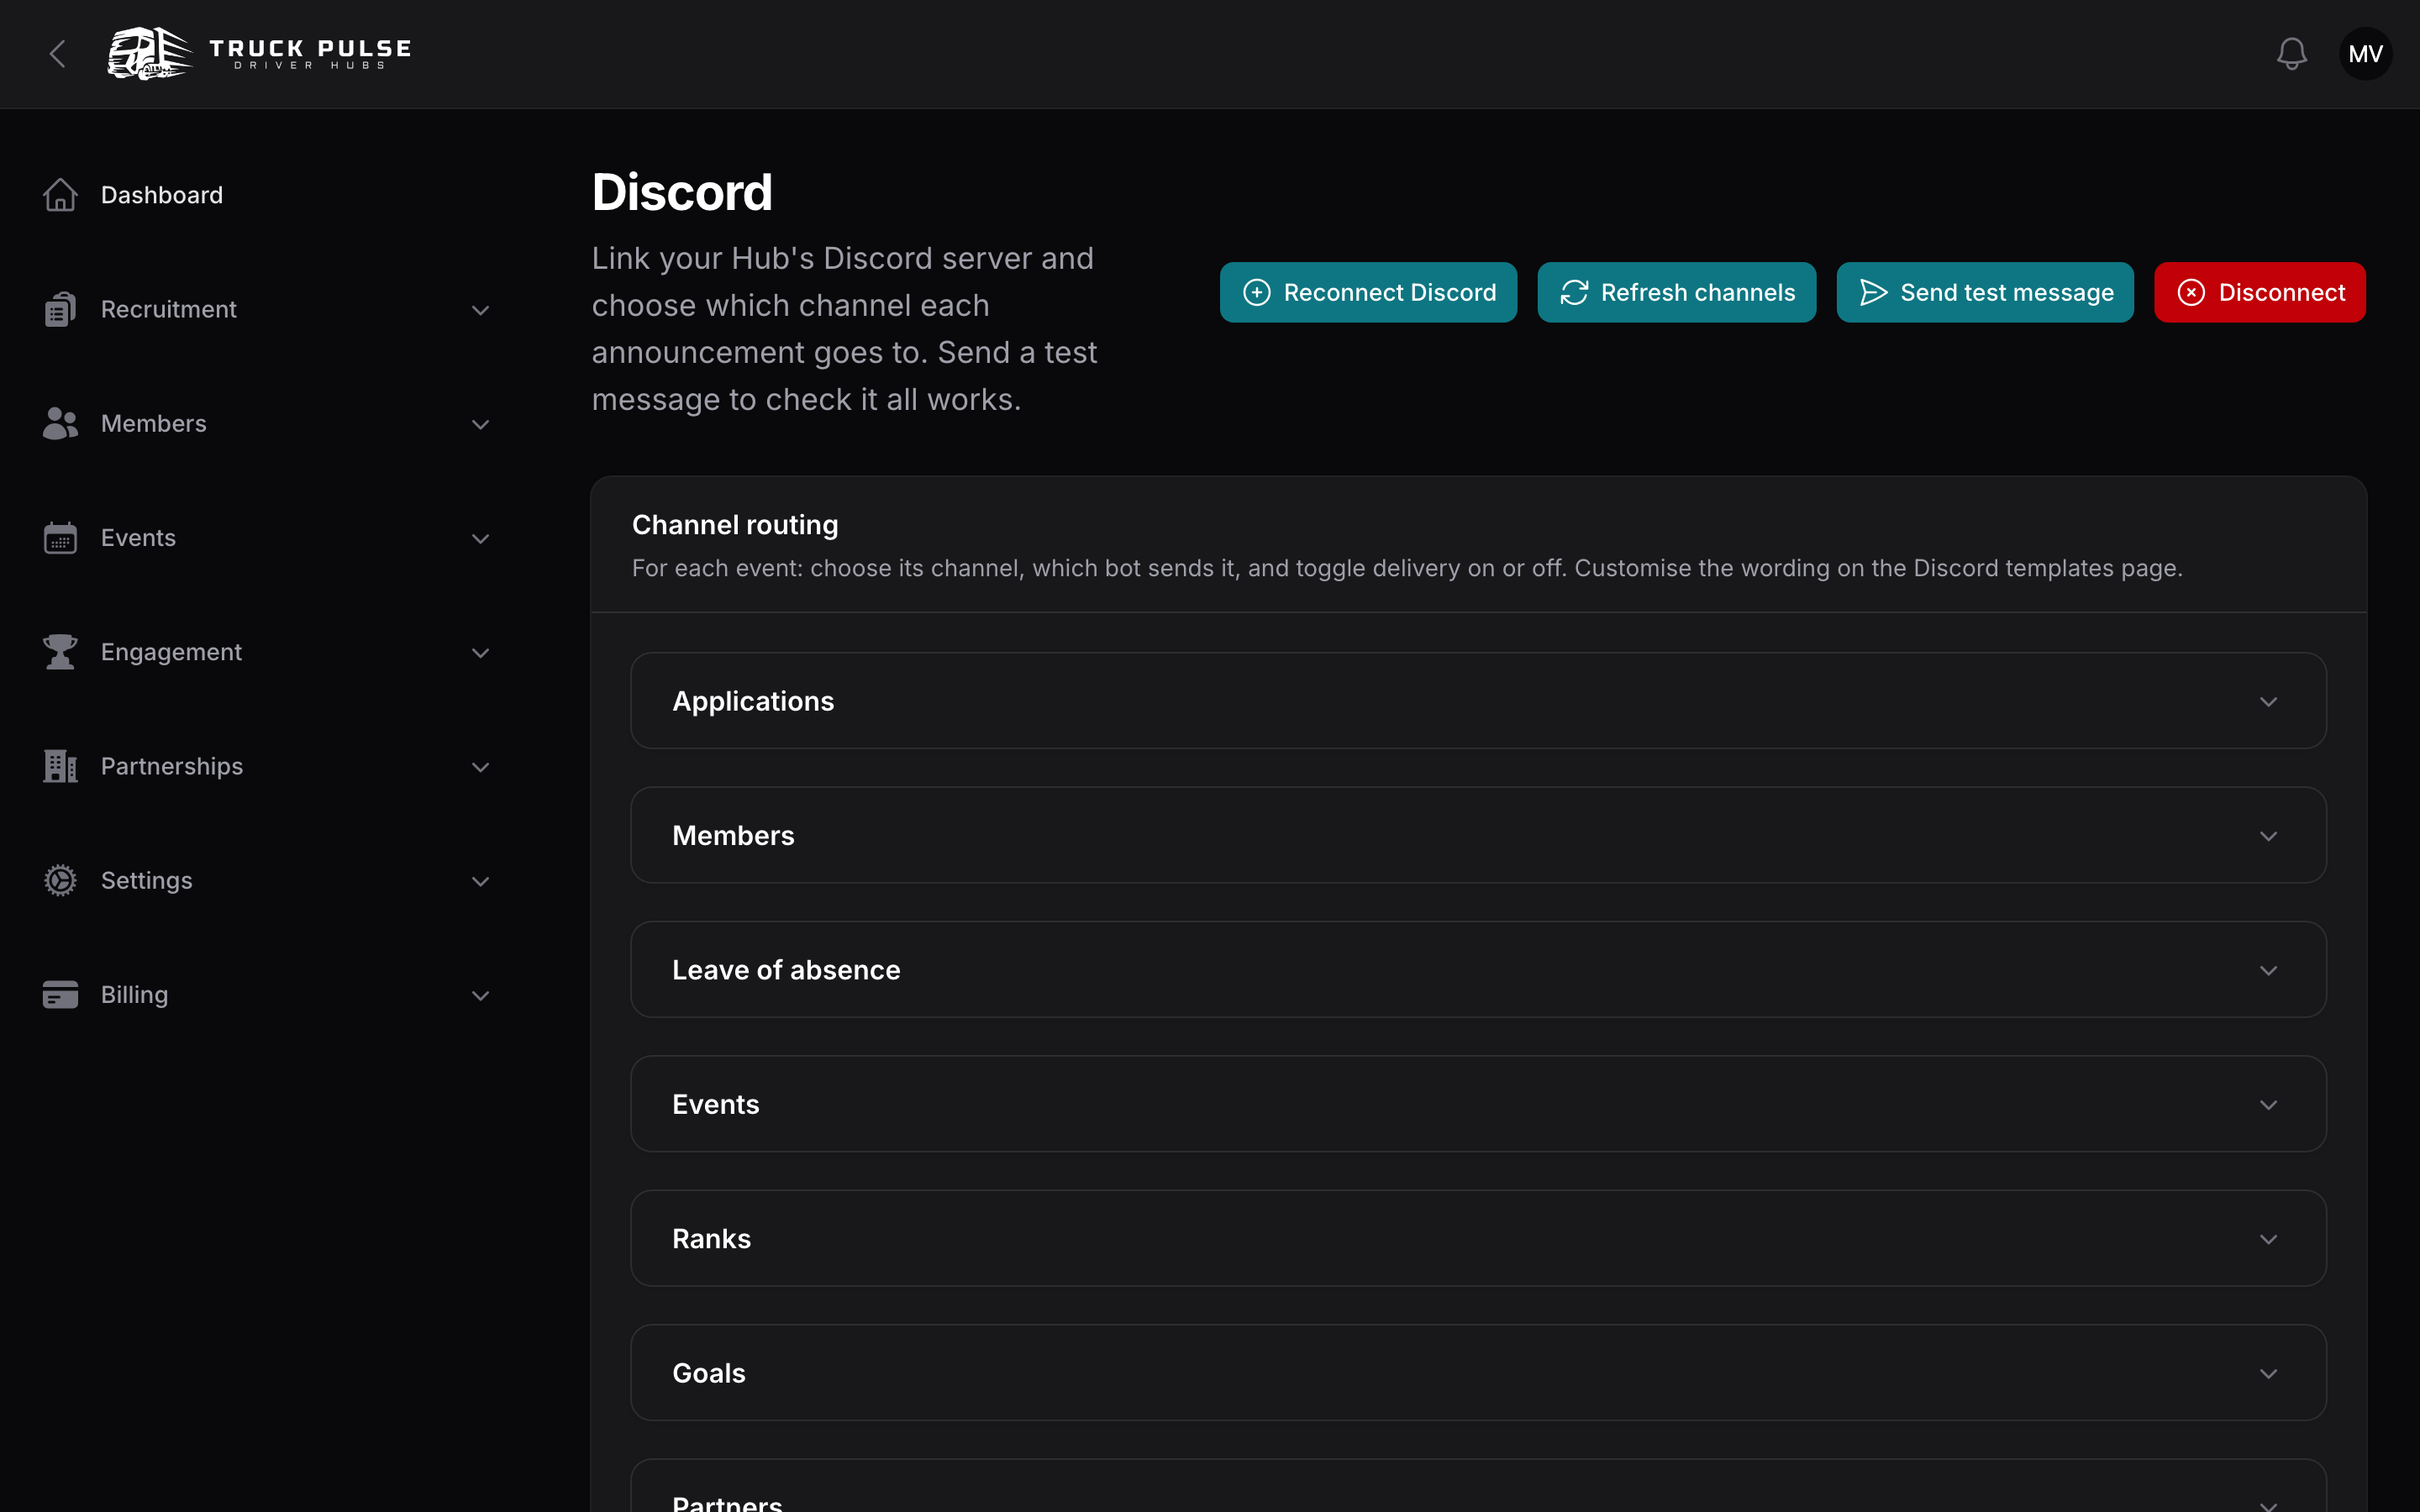The image size is (2420, 1512).
Task: Open notifications via the bell icon
Action: tap(2291, 54)
